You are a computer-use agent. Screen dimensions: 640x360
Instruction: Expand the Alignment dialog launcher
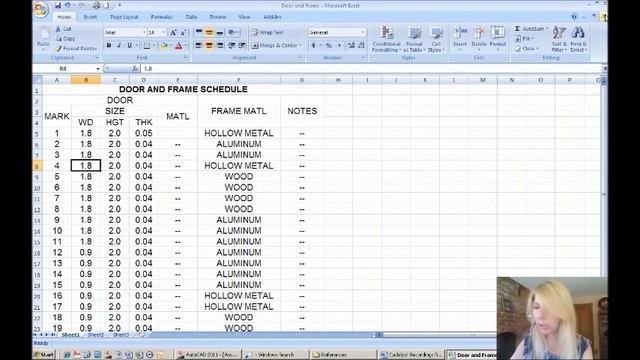301,58
